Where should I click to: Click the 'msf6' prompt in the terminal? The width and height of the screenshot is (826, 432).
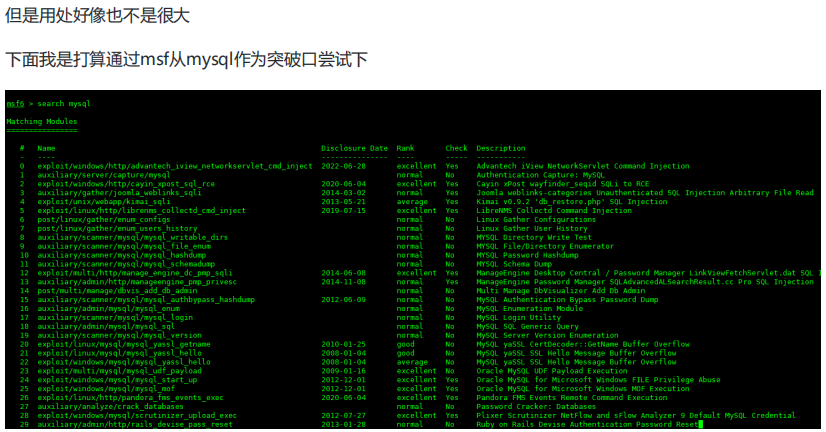pyautogui.click(x=15, y=104)
